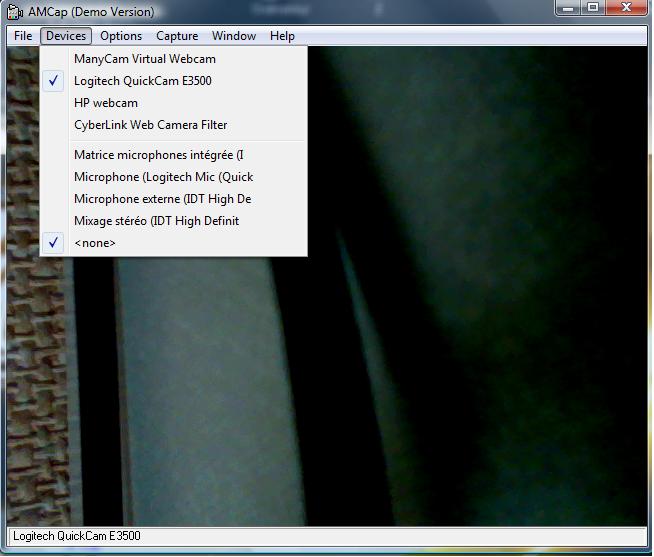Close the open Devices menu
The image size is (654, 557).
tap(66, 36)
